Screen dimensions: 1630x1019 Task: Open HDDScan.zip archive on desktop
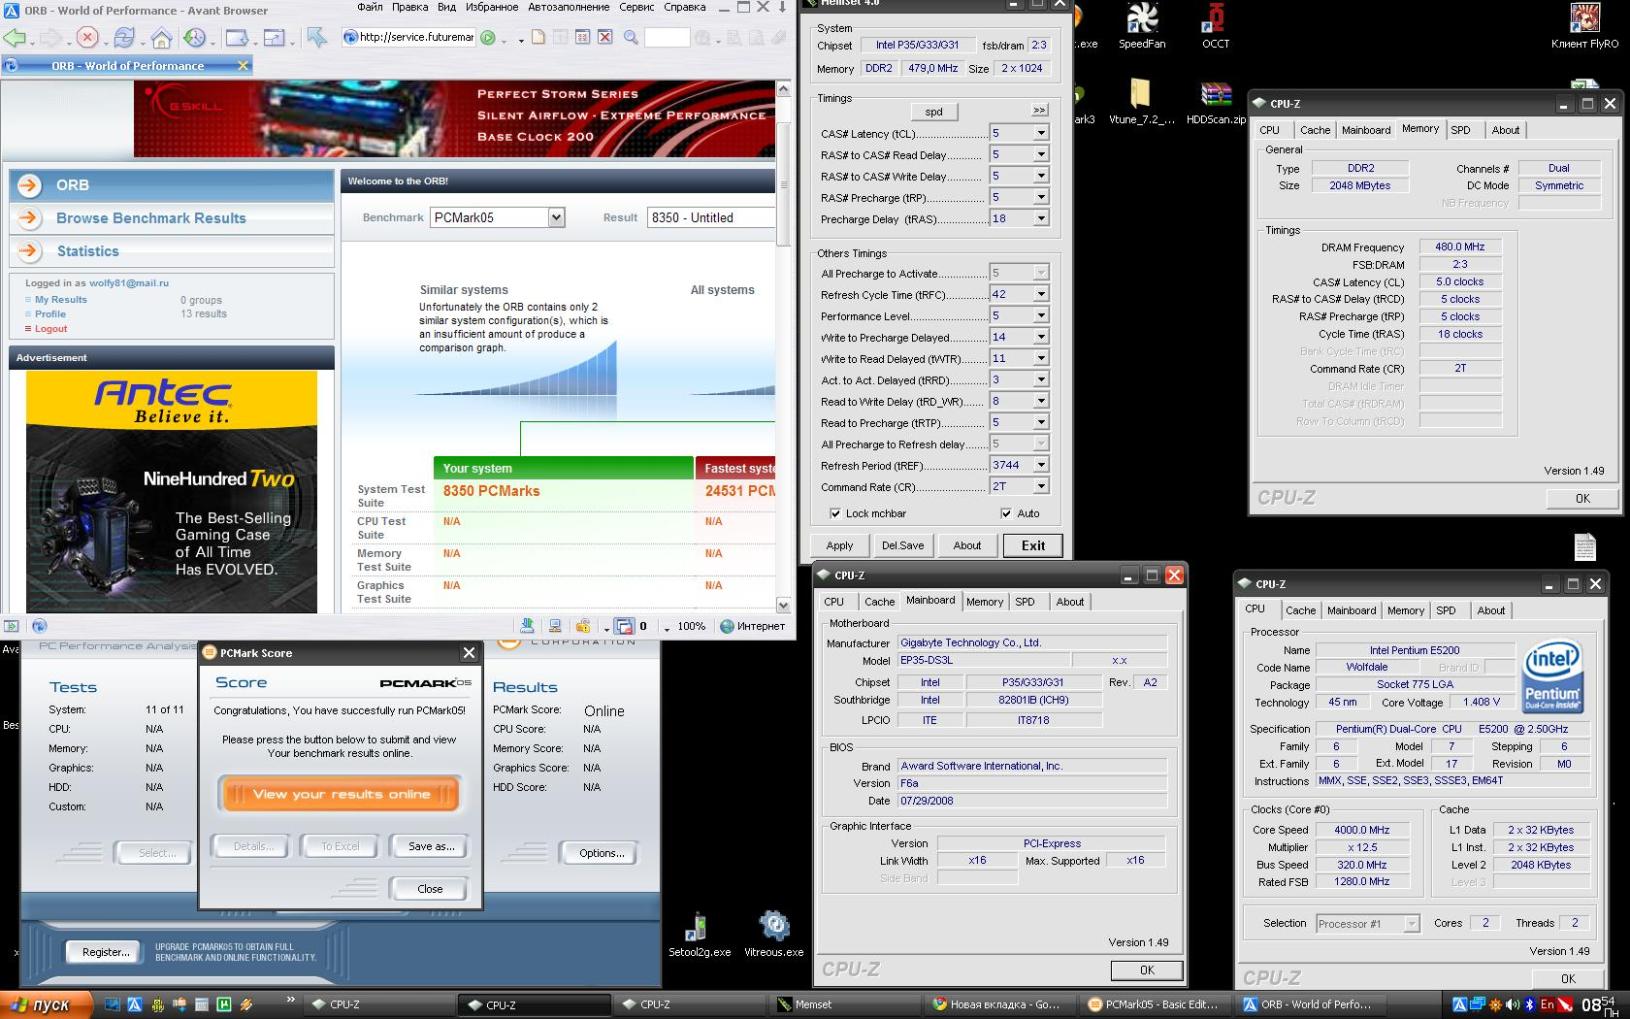[1216, 104]
